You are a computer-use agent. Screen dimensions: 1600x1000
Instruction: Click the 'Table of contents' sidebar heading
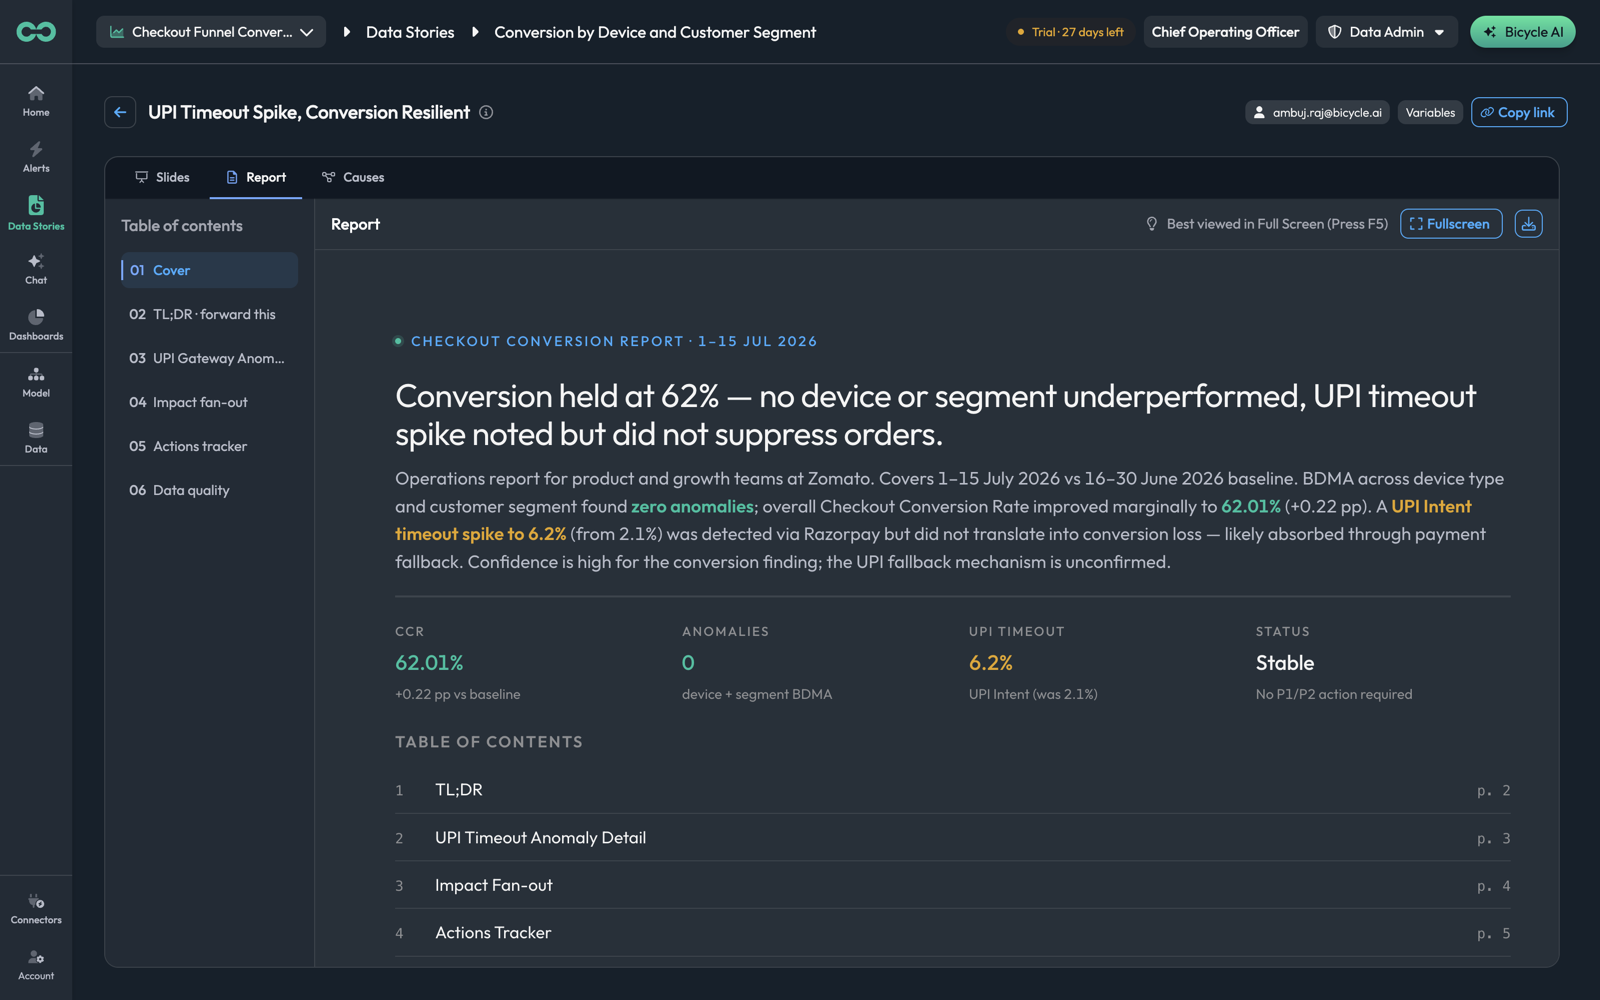point(182,226)
